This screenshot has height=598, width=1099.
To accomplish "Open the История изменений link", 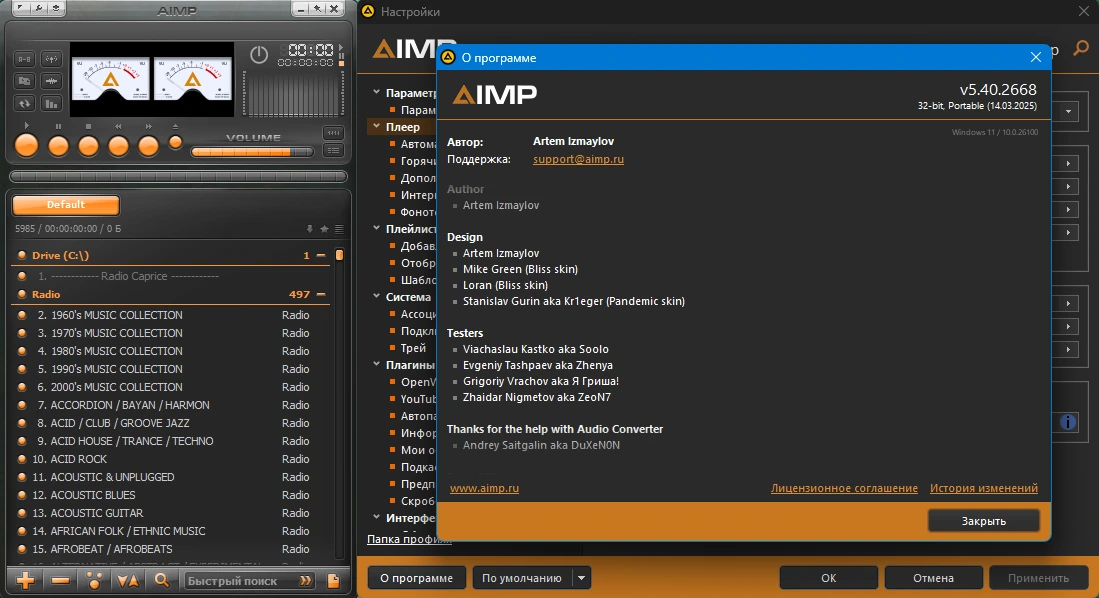I will tap(983, 488).
